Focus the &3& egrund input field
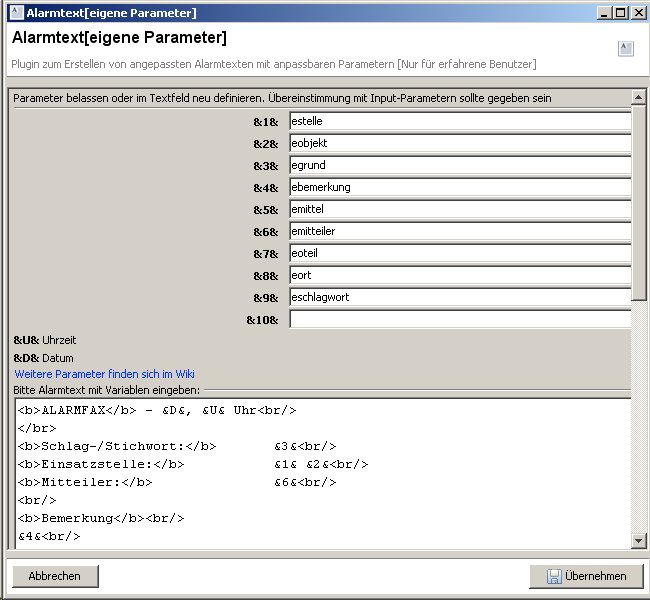Screen dimensions: 650x600 (x=459, y=165)
